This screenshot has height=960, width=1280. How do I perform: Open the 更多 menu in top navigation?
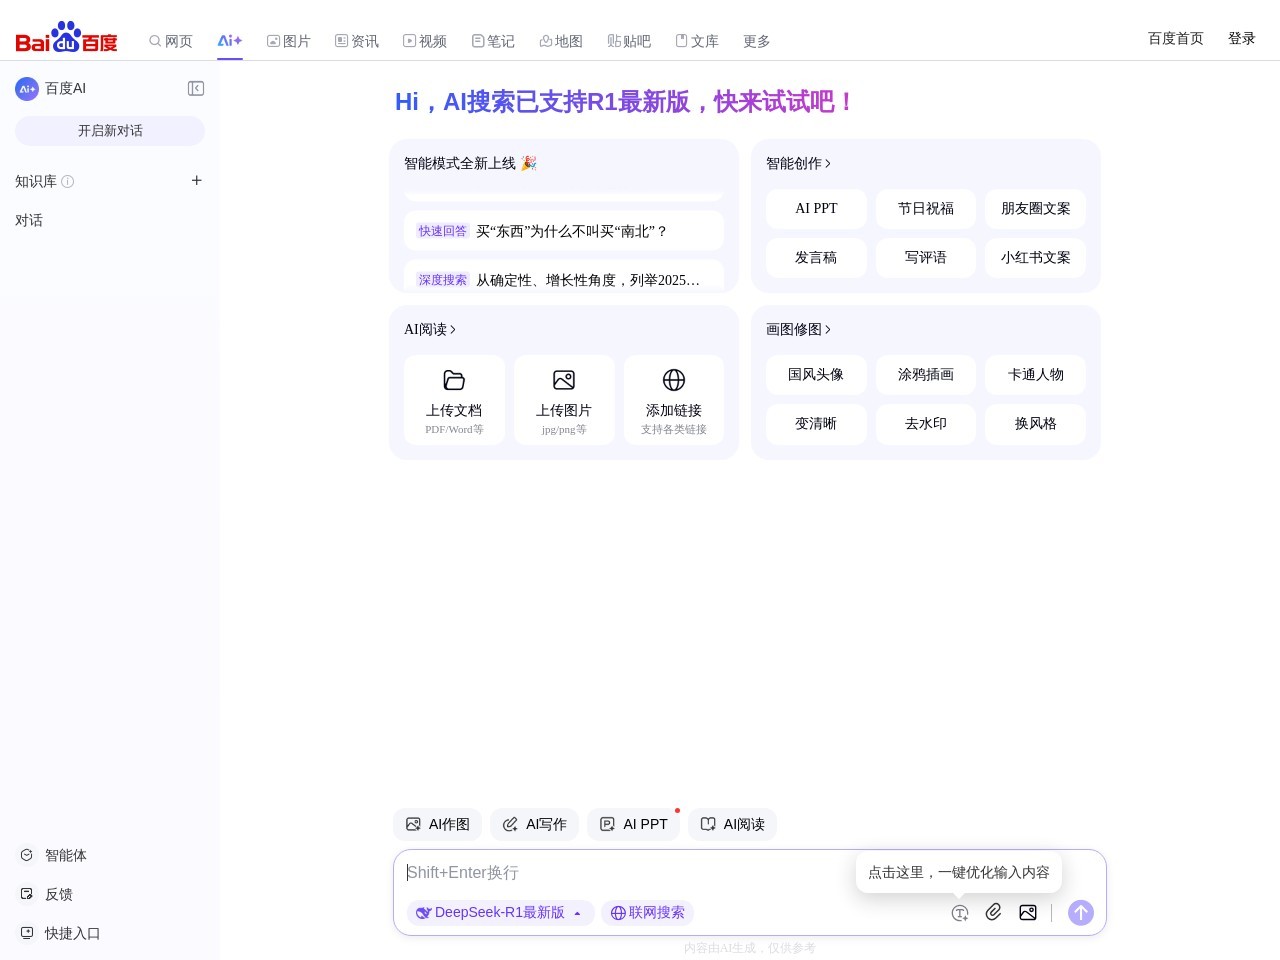pos(757,41)
